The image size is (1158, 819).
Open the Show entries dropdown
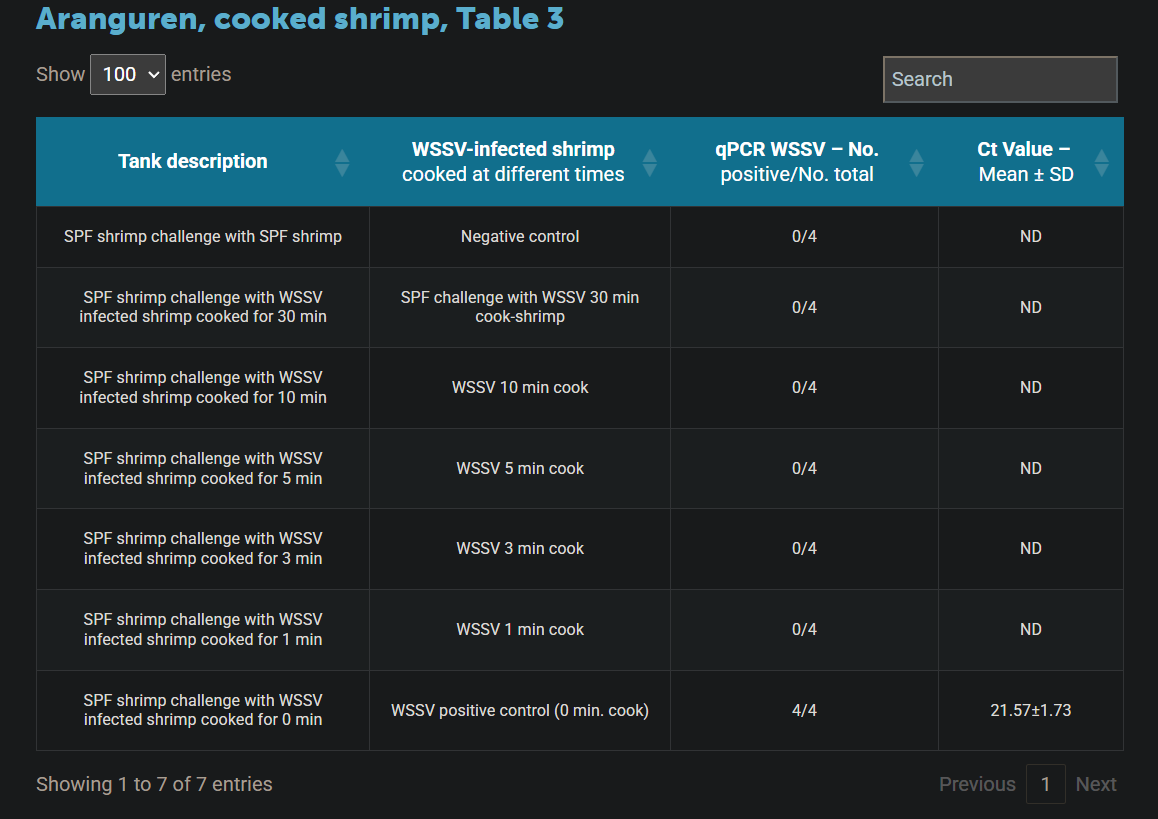(x=128, y=75)
